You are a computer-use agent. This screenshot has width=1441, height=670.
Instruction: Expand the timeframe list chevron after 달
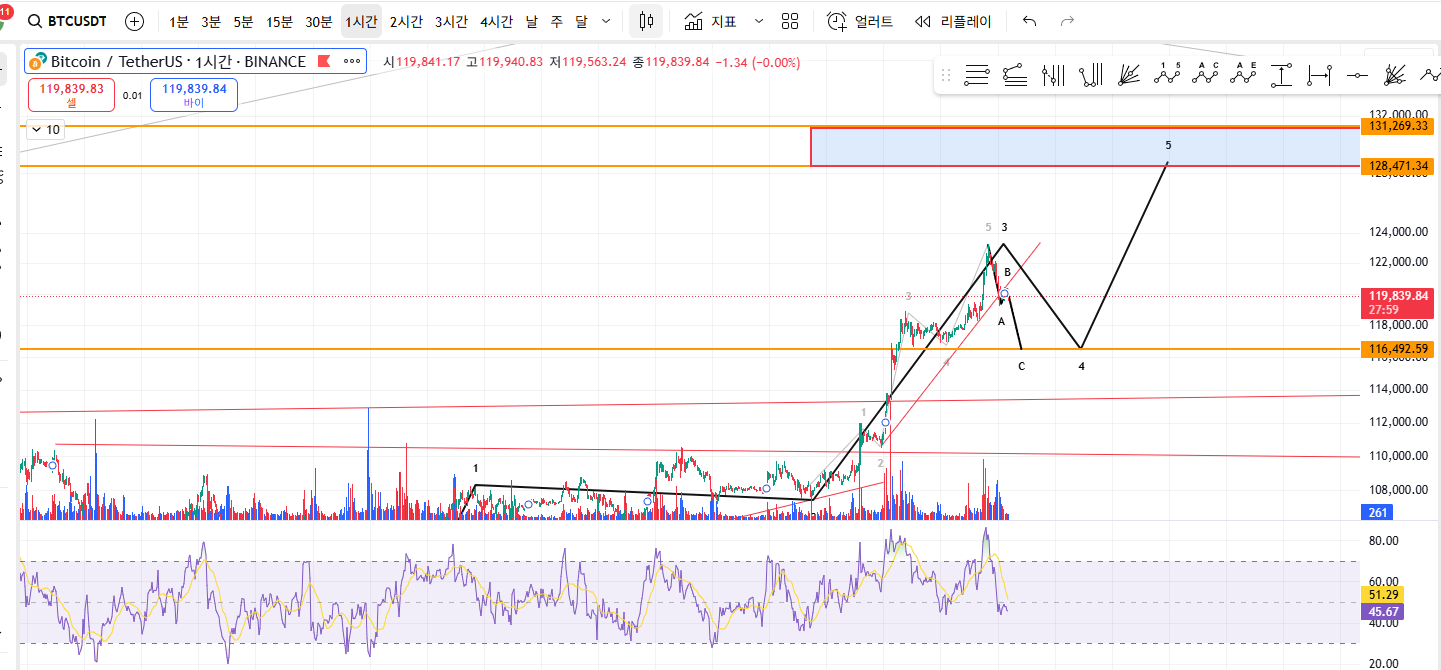(x=605, y=21)
